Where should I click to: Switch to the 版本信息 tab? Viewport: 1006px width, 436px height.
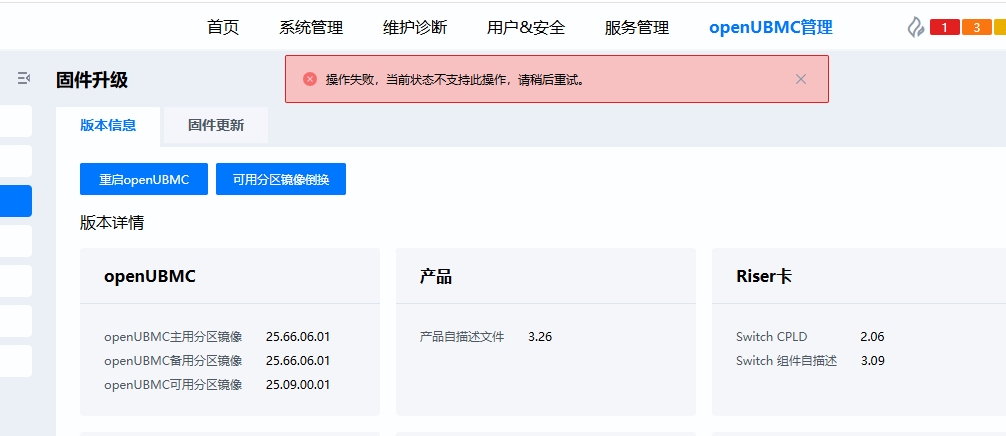coord(108,126)
